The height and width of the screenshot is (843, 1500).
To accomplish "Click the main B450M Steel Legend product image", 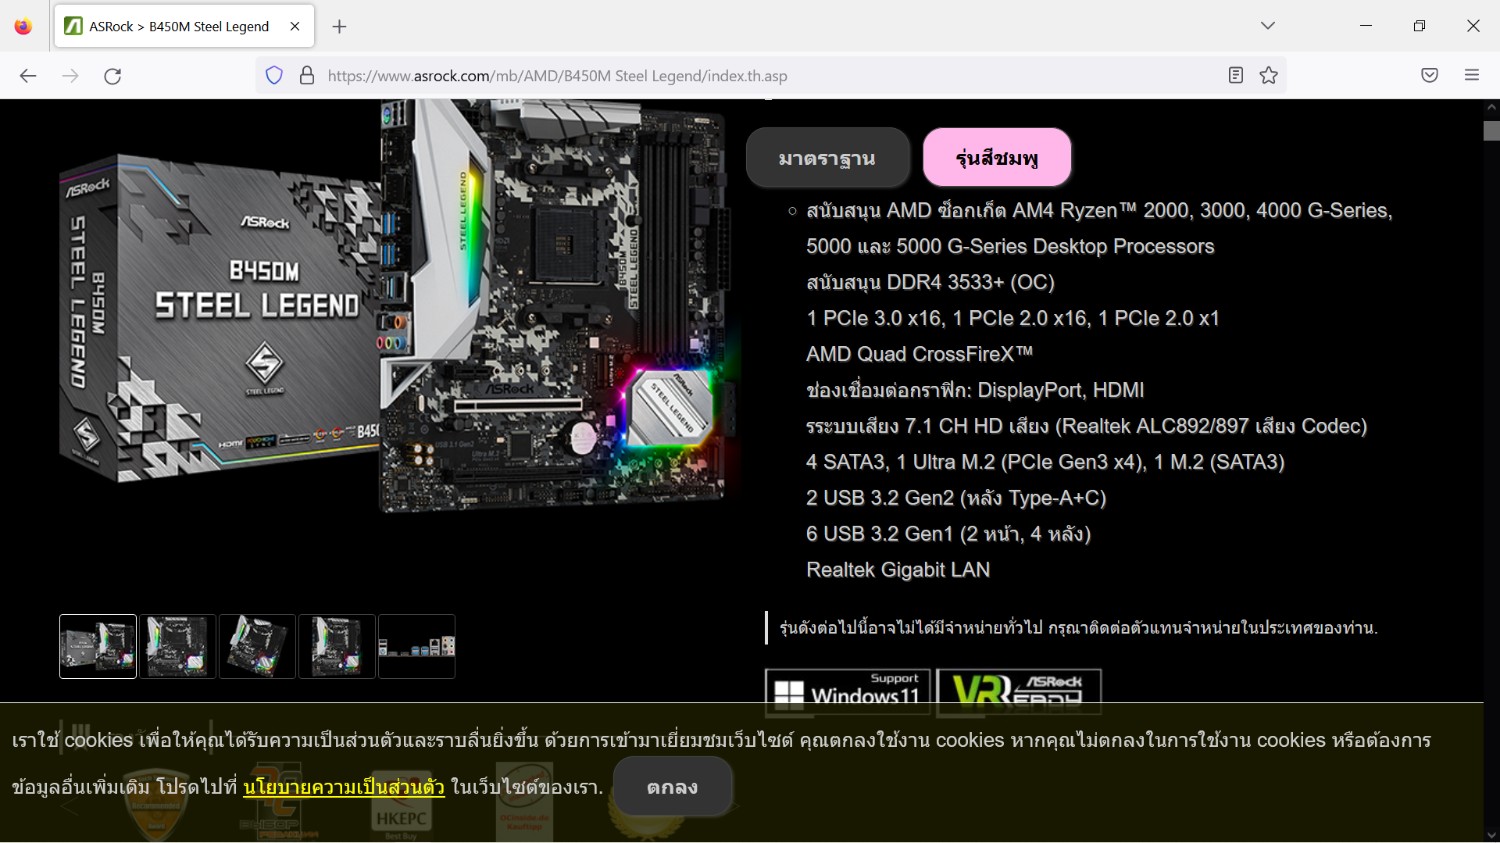I will 400,307.
